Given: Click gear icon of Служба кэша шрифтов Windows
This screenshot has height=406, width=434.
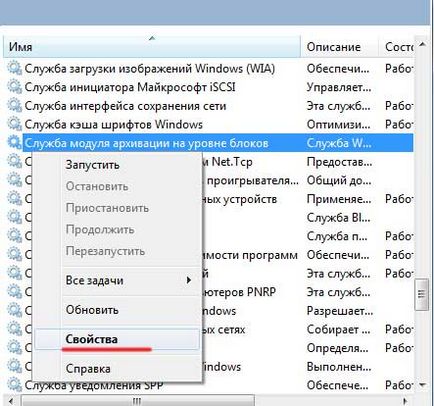Looking at the screenshot, I should pyautogui.click(x=14, y=124).
